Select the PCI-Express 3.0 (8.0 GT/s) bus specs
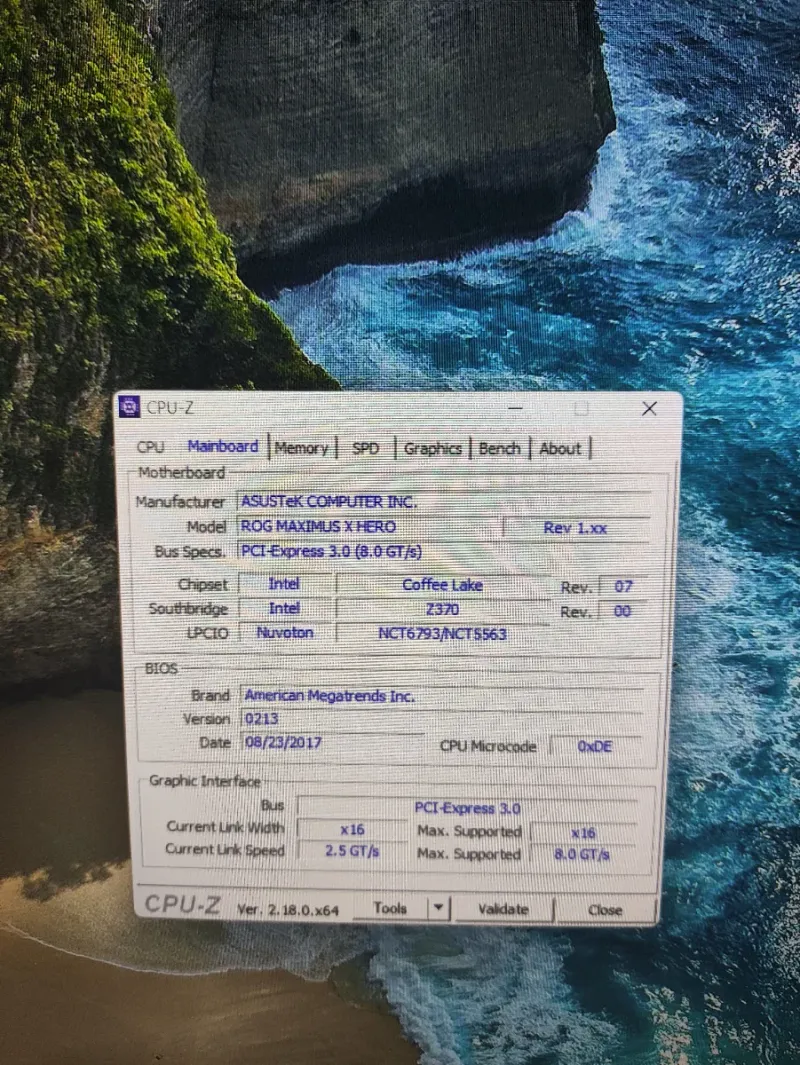The image size is (800, 1065). (x=443, y=551)
